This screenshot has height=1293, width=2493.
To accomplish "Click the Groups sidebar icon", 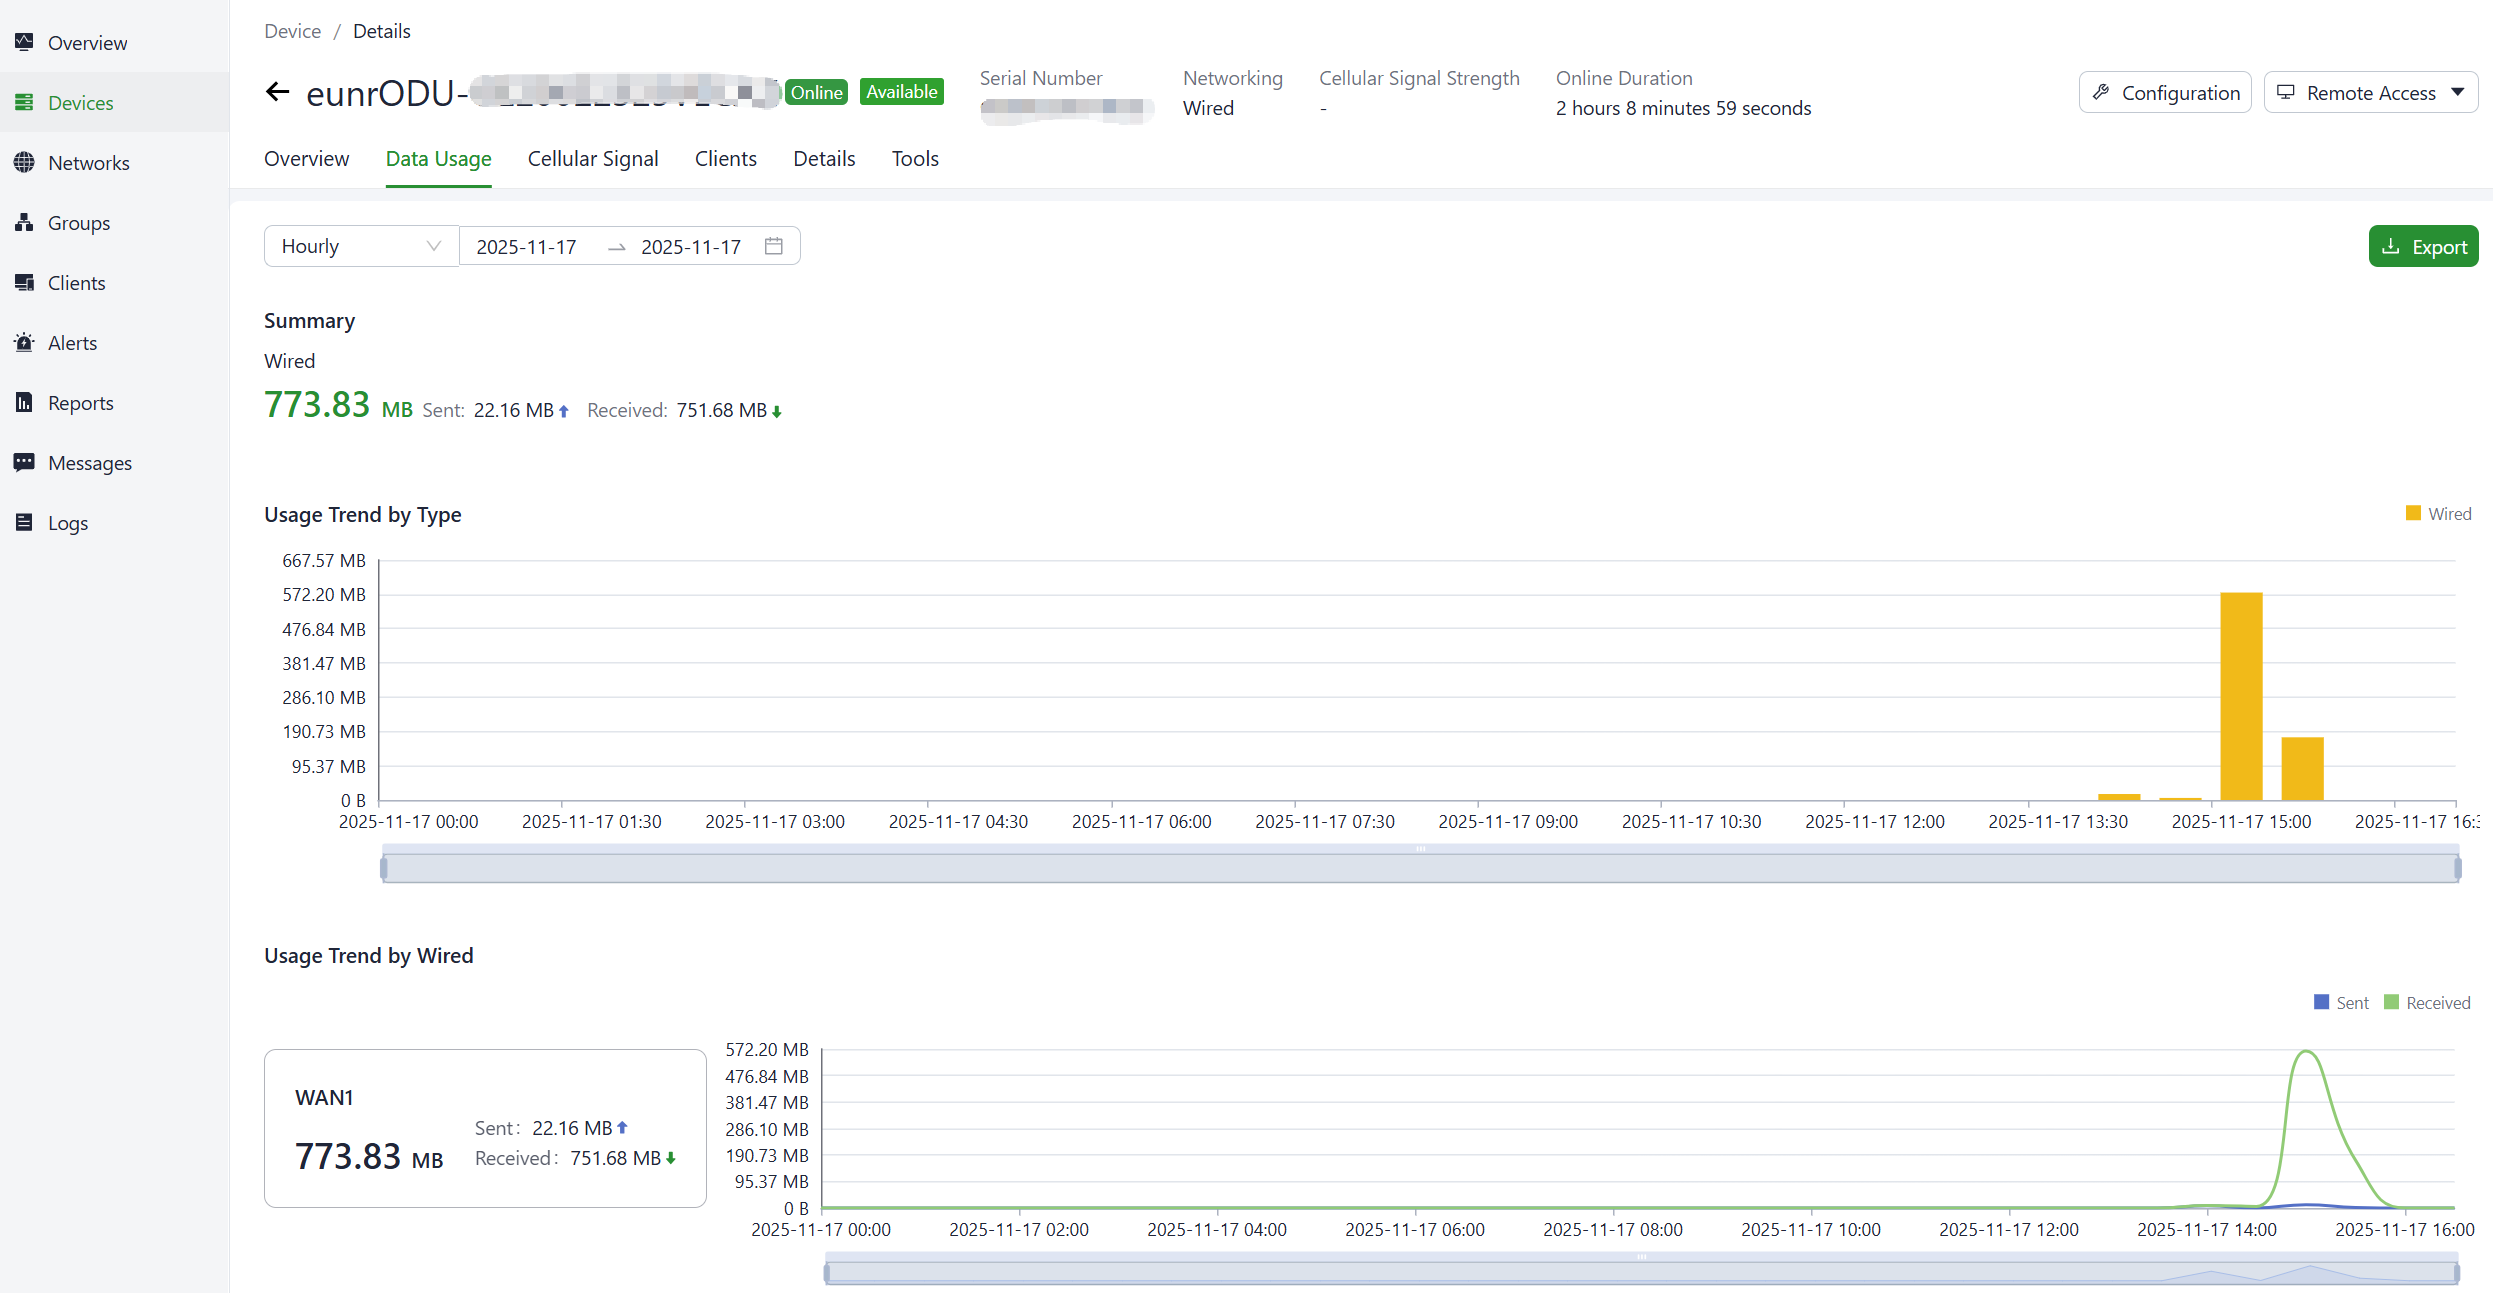I will tap(24, 222).
